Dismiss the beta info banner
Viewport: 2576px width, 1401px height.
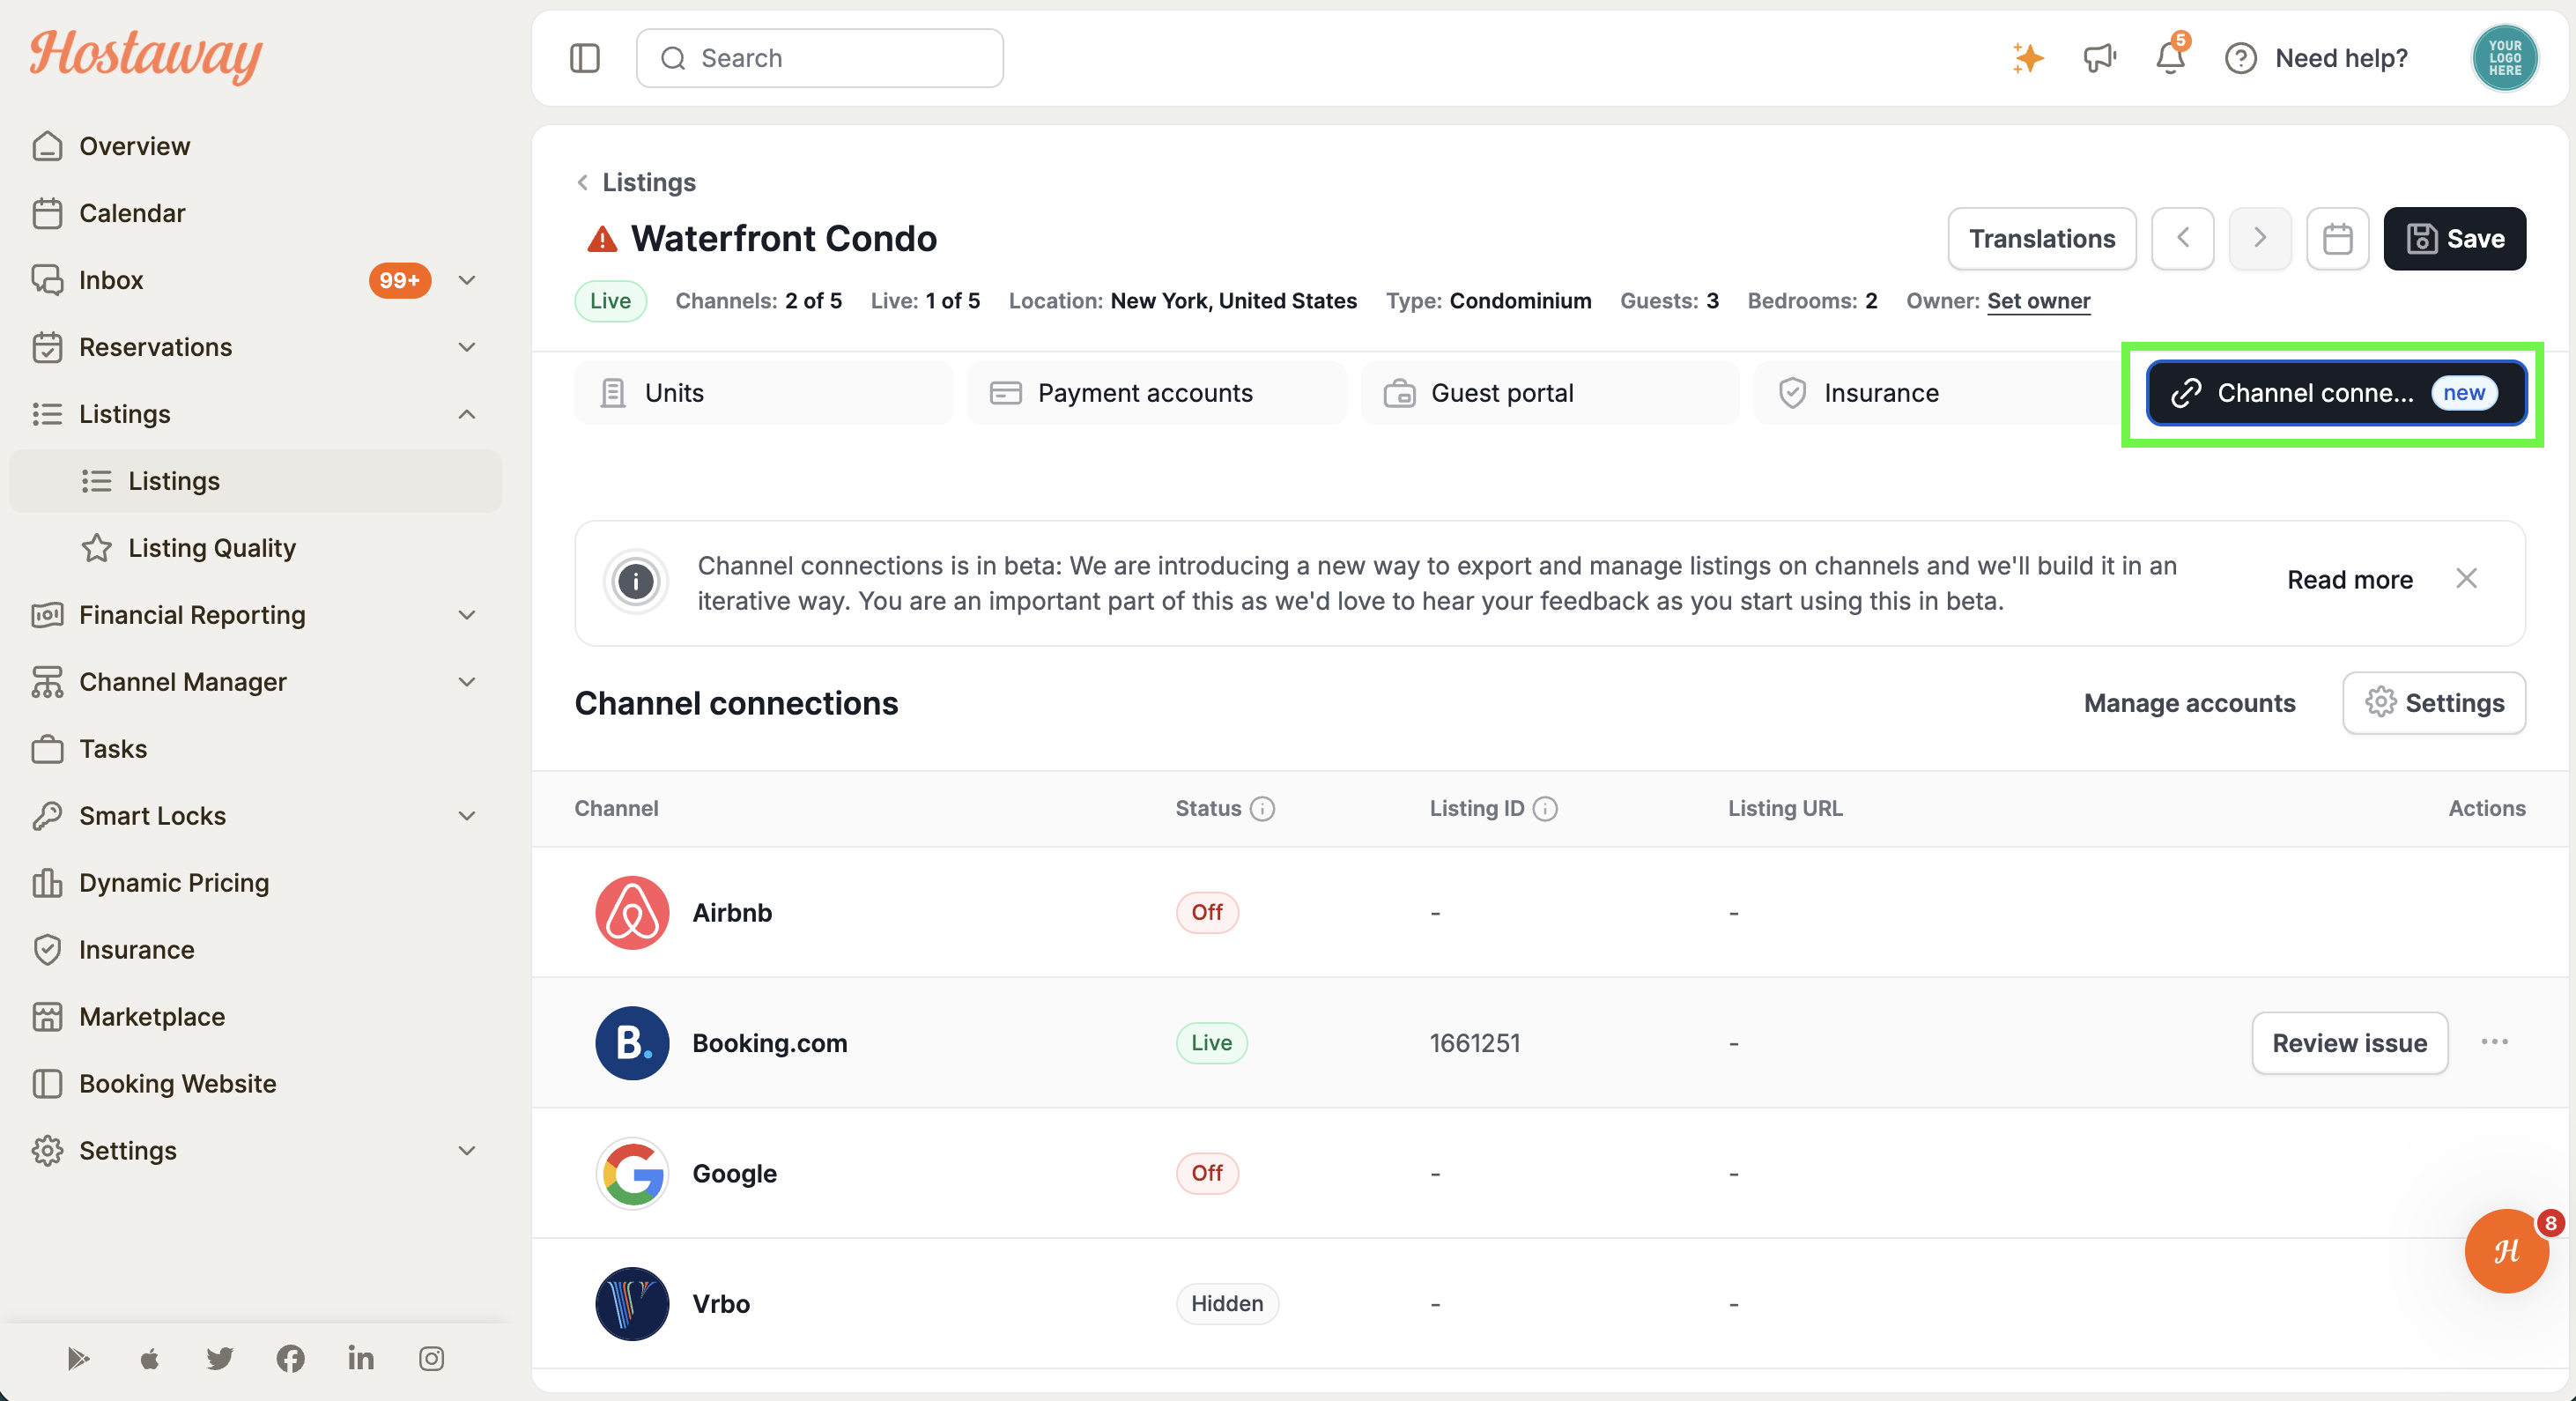(x=2466, y=579)
